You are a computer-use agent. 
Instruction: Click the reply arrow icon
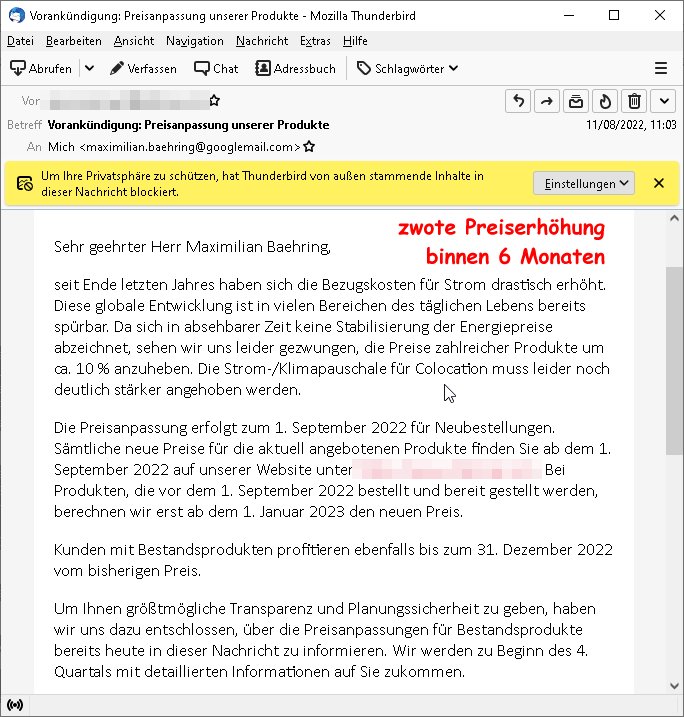pos(518,101)
